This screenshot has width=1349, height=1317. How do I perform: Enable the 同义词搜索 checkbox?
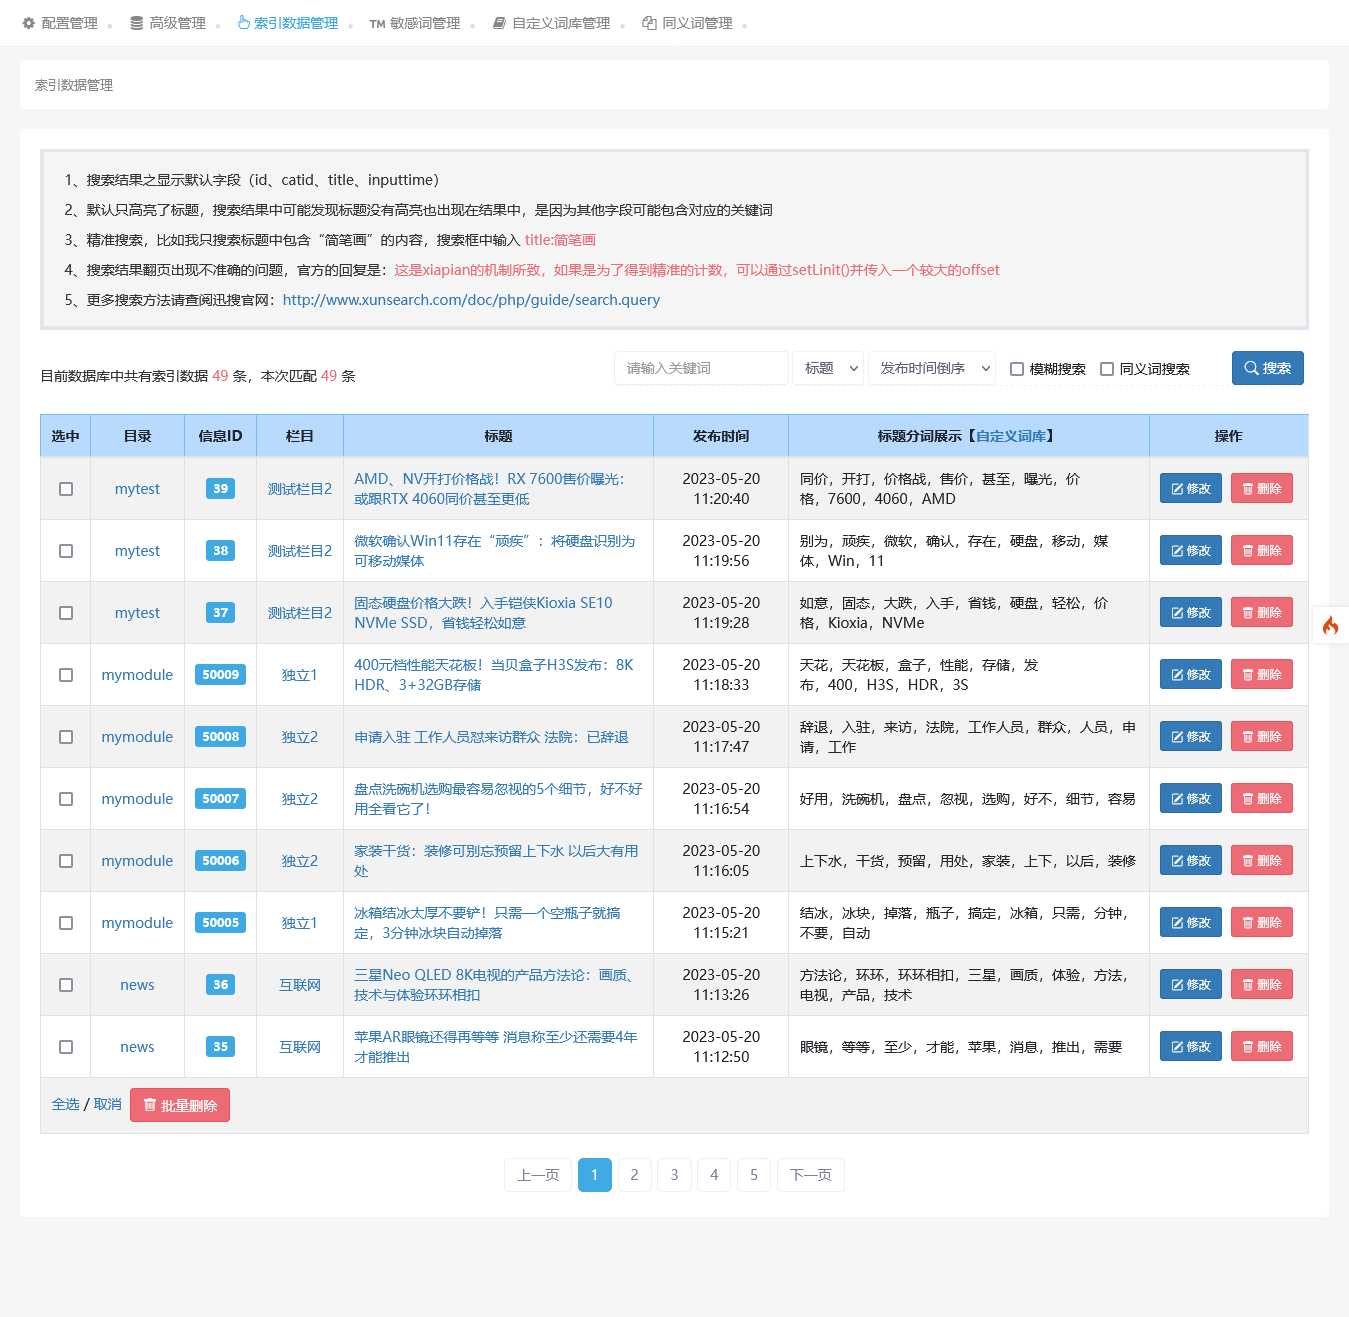pyautogui.click(x=1107, y=369)
